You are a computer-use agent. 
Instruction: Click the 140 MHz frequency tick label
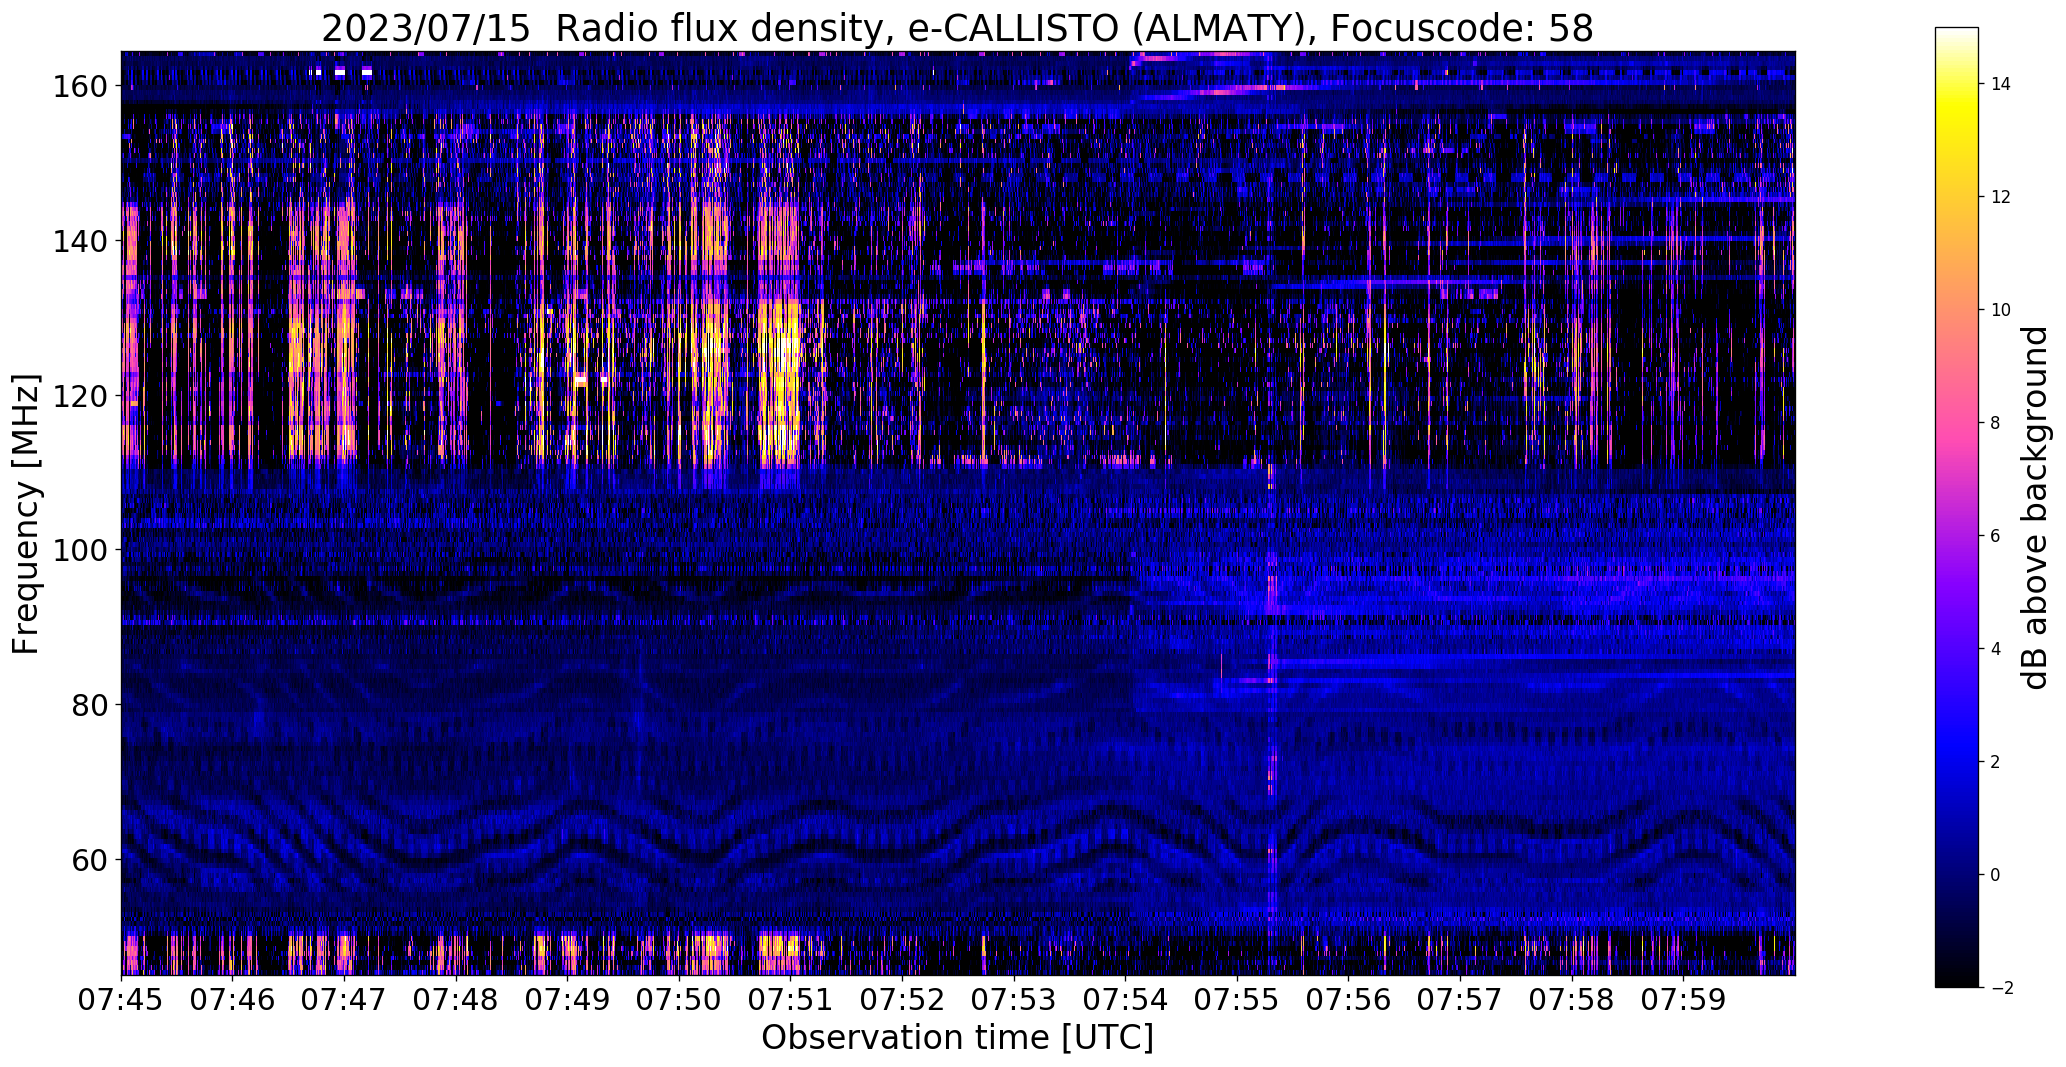[x=81, y=241]
